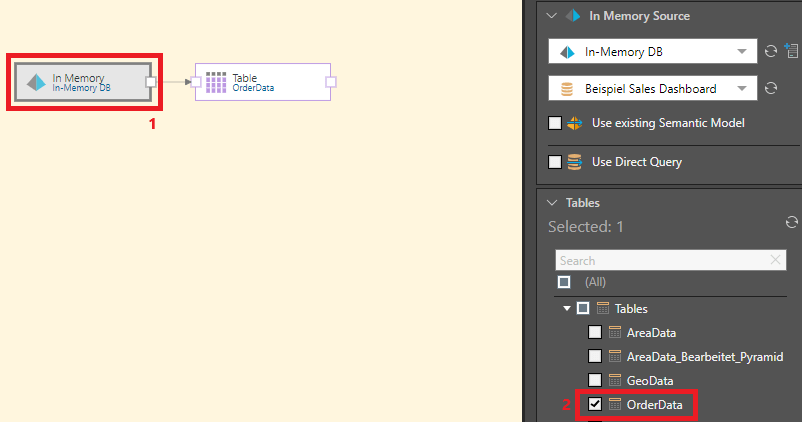Tick the Use Direct Query checkbox
The width and height of the screenshot is (802, 422).
[555, 162]
